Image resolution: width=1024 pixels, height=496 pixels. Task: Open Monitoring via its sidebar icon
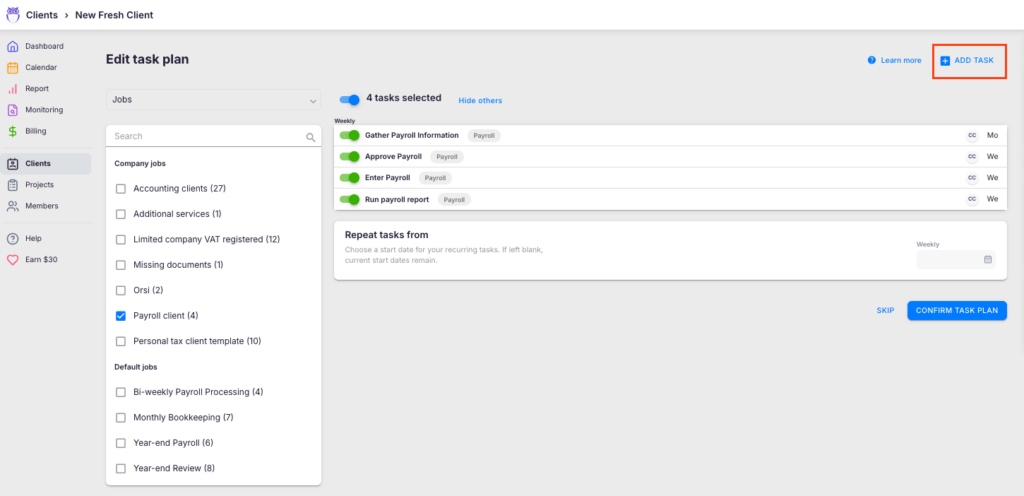tap(12, 109)
